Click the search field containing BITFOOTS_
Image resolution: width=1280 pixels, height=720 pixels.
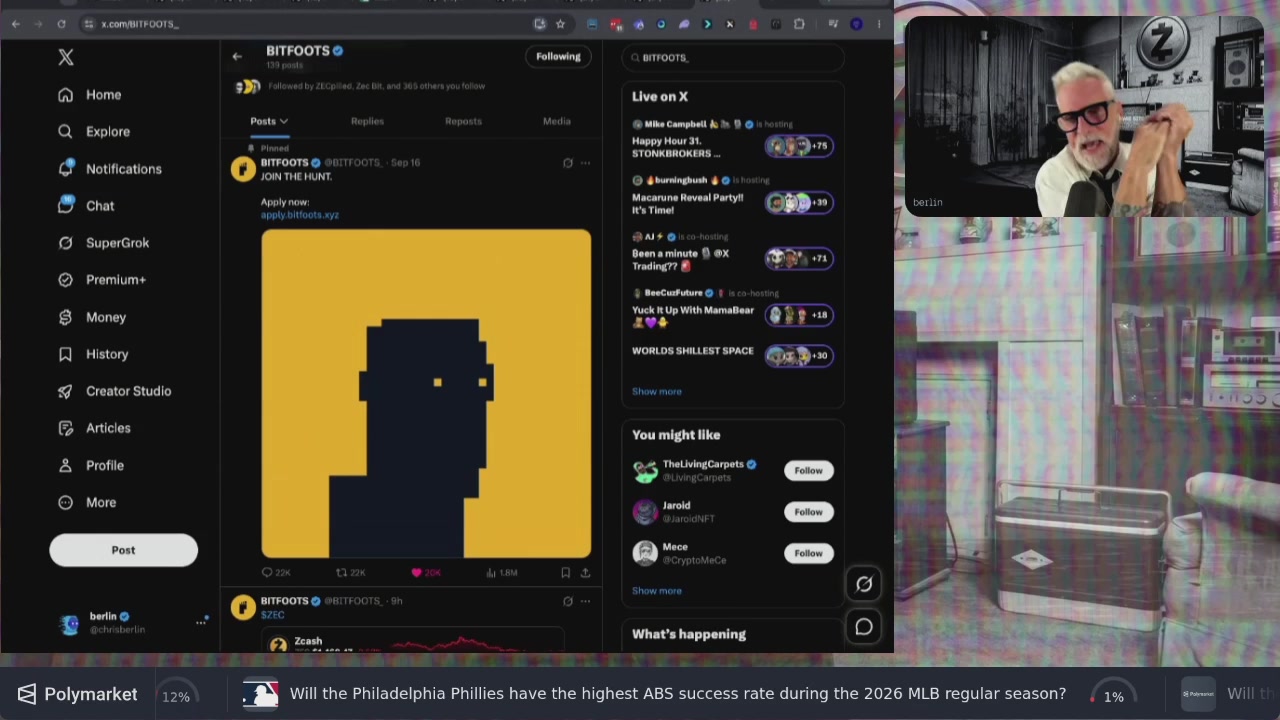pyautogui.click(x=733, y=58)
